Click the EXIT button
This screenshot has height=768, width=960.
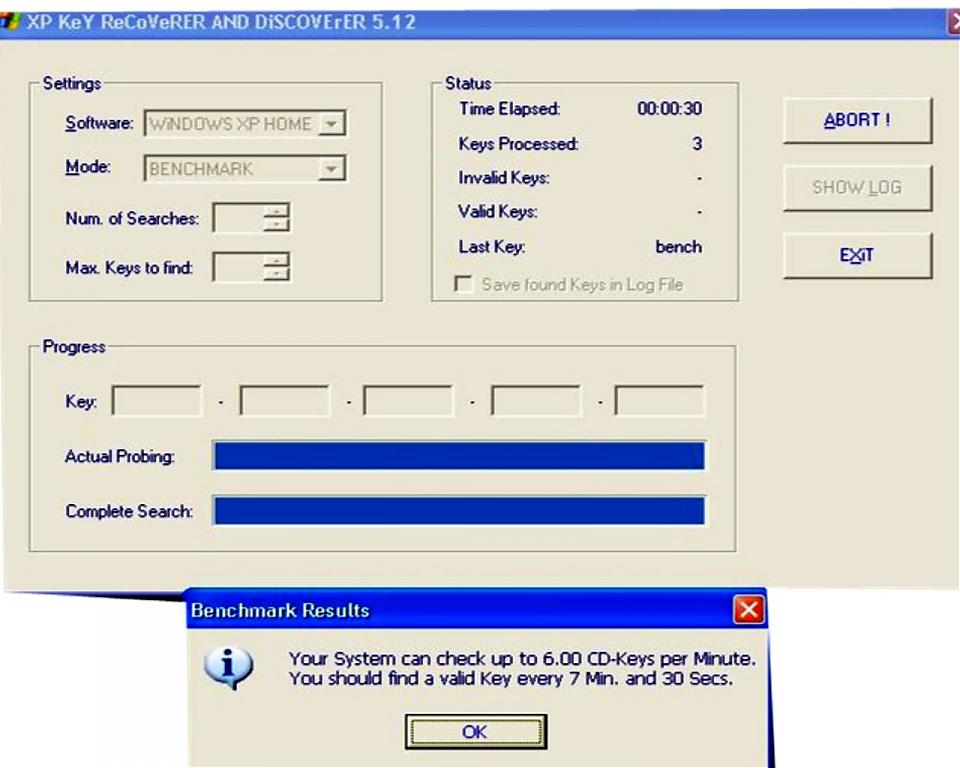coord(857,255)
